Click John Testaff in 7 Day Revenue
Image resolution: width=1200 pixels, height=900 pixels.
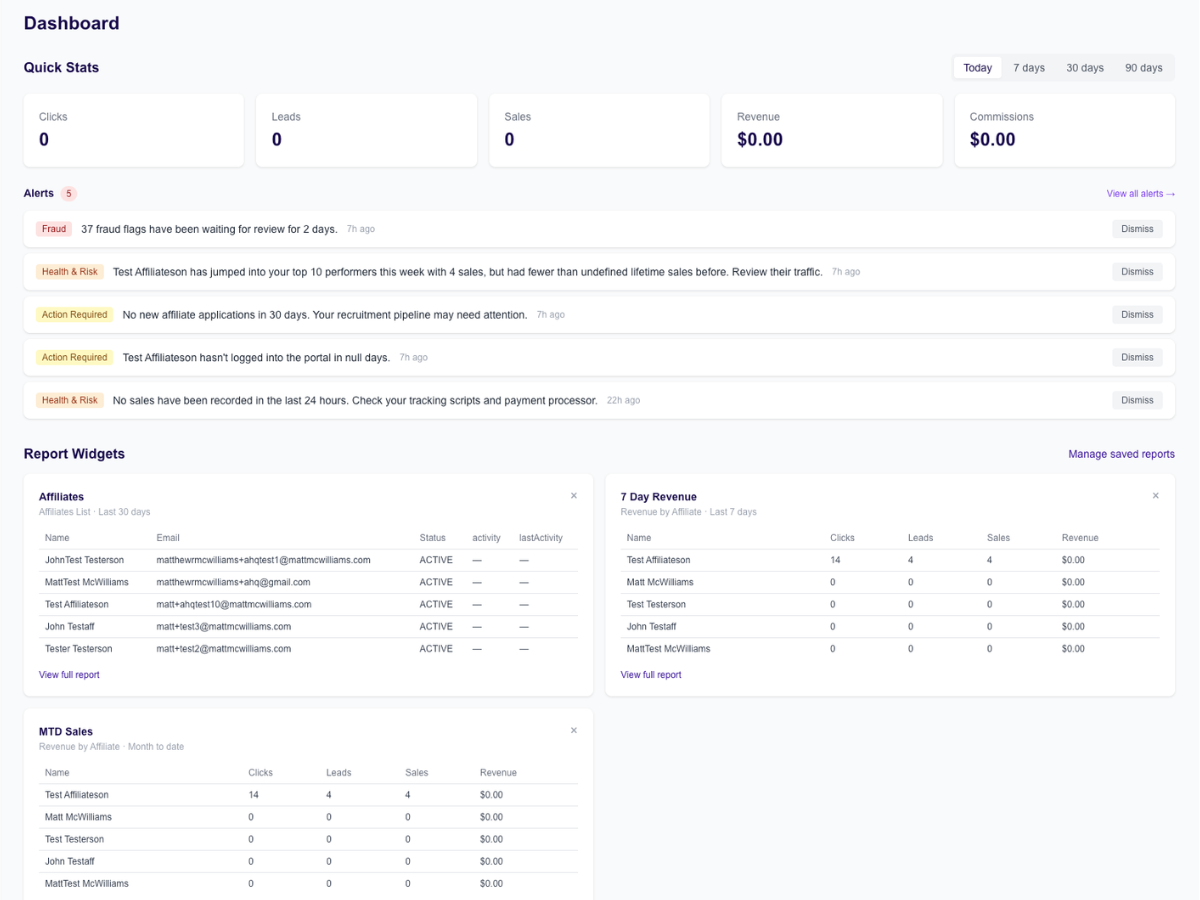652,627
